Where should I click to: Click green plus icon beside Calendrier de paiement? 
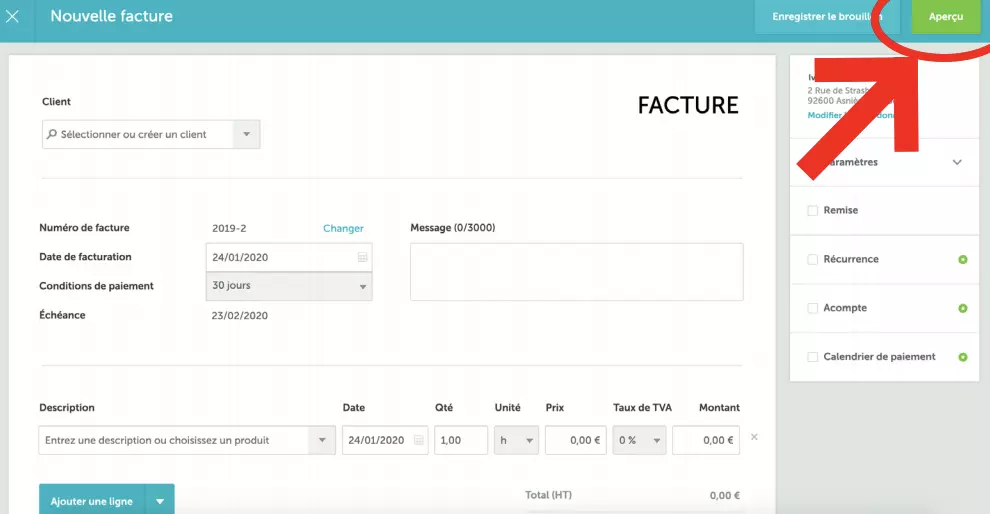pos(963,357)
